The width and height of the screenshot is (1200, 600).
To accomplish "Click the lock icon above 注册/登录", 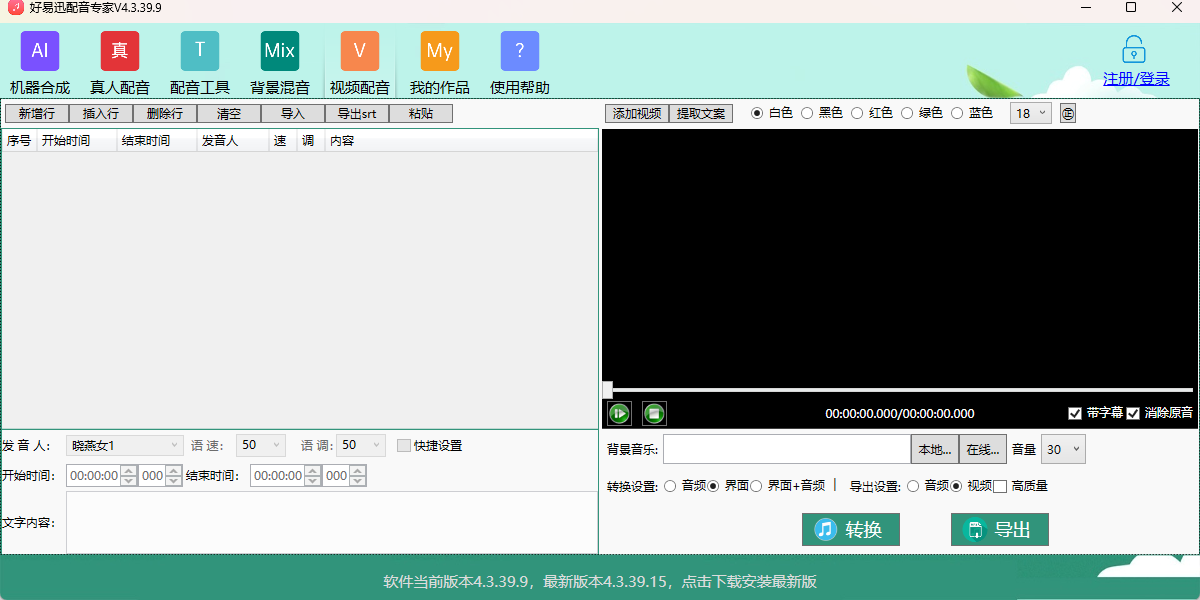I will (x=1133, y=48).
